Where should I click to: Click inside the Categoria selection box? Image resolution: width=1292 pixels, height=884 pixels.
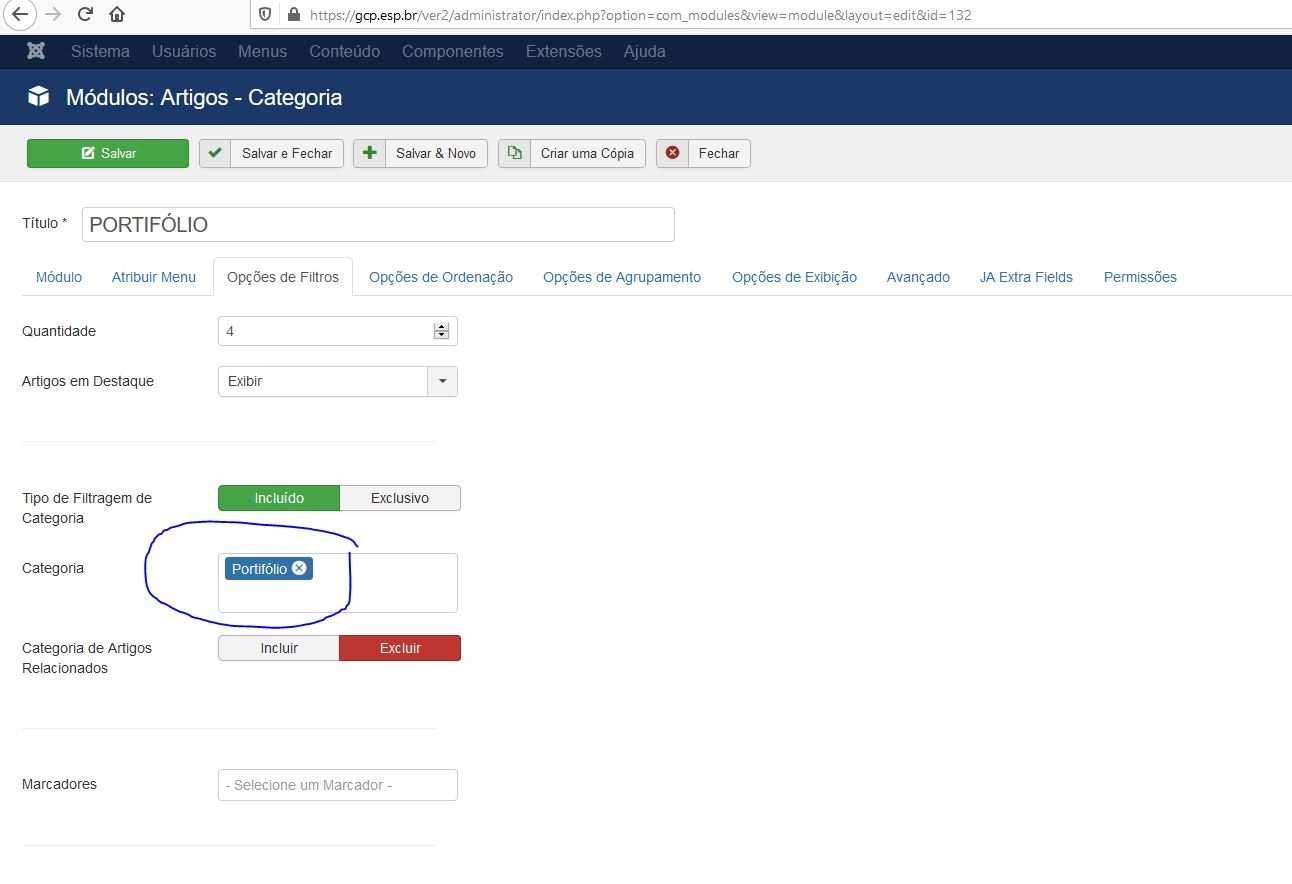pyautogui.click(x=338, y=583)
